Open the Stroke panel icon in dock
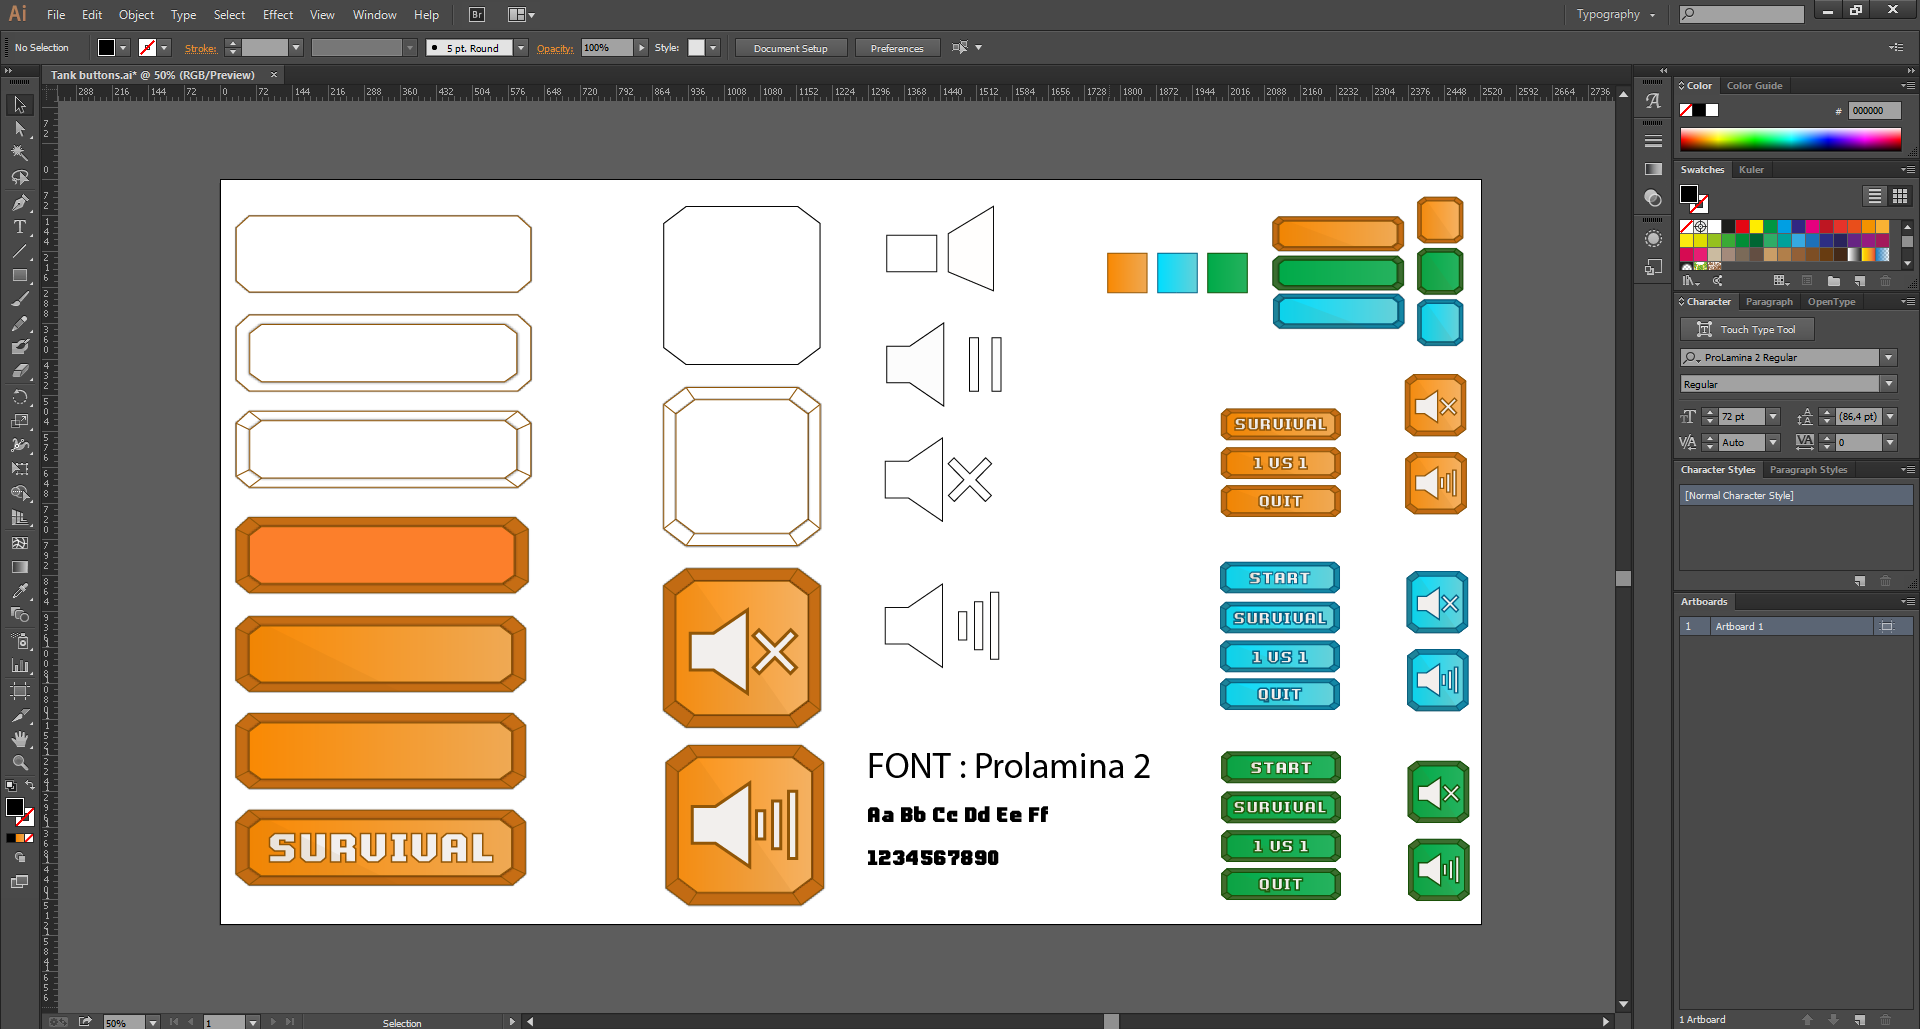Viewport: 1920px width, 1029px height. click(1653, 141)
